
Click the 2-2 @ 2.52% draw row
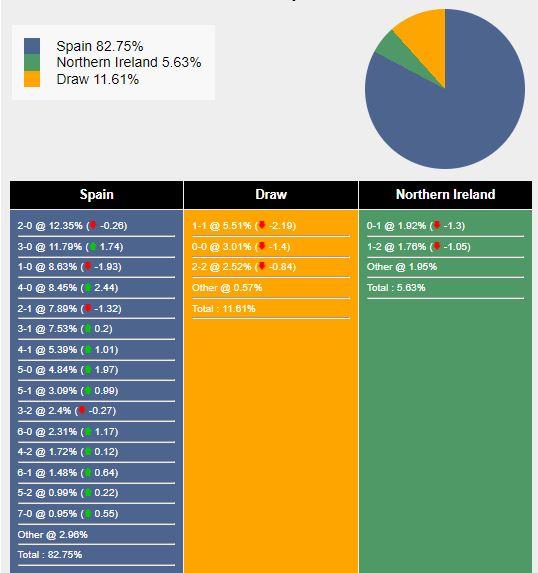pos(271,267)
